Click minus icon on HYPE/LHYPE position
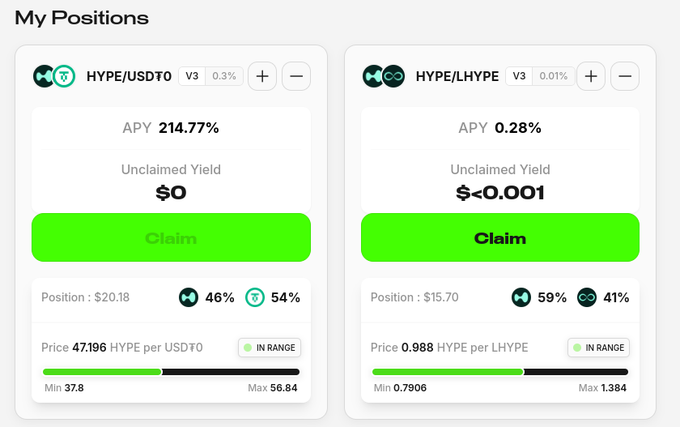680x427 pixels. click(625, 76)
